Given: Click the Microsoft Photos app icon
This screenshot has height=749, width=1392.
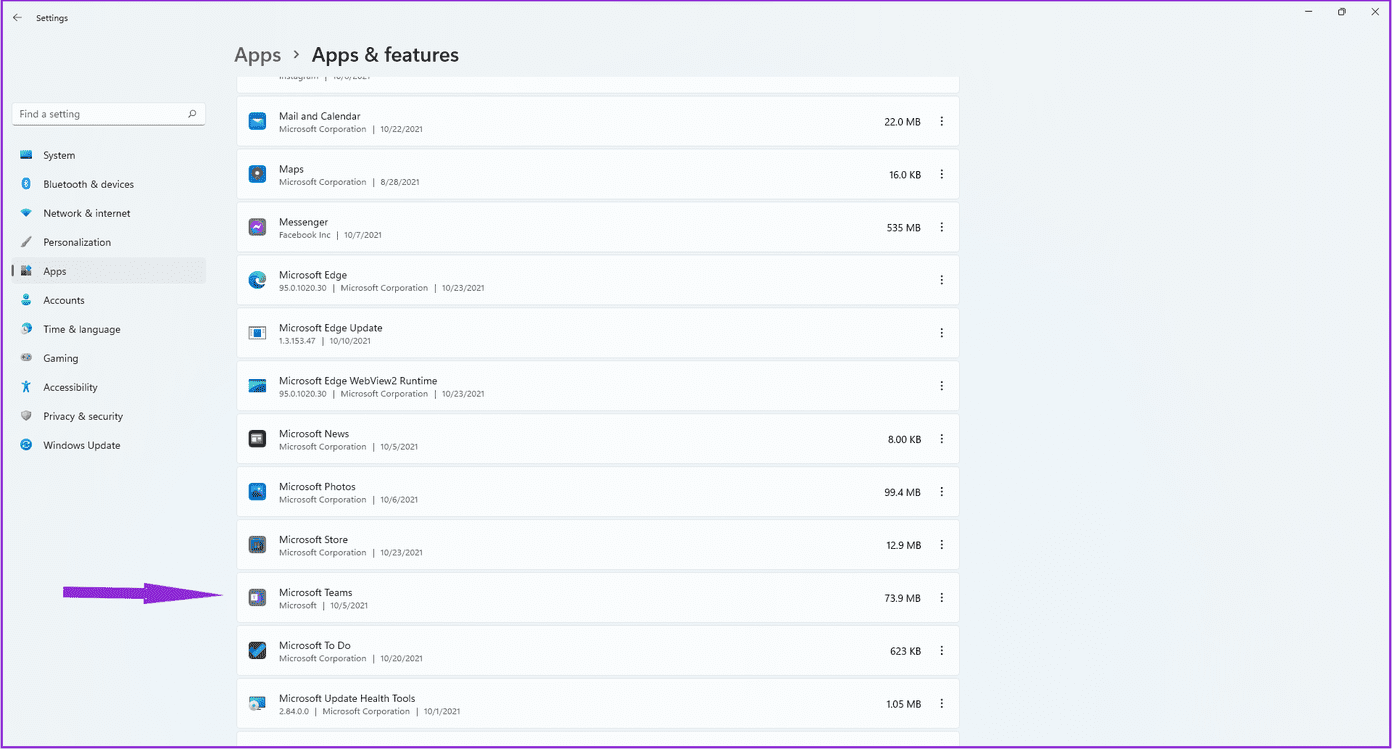Looking at the screenshot, I should point(257,493).
